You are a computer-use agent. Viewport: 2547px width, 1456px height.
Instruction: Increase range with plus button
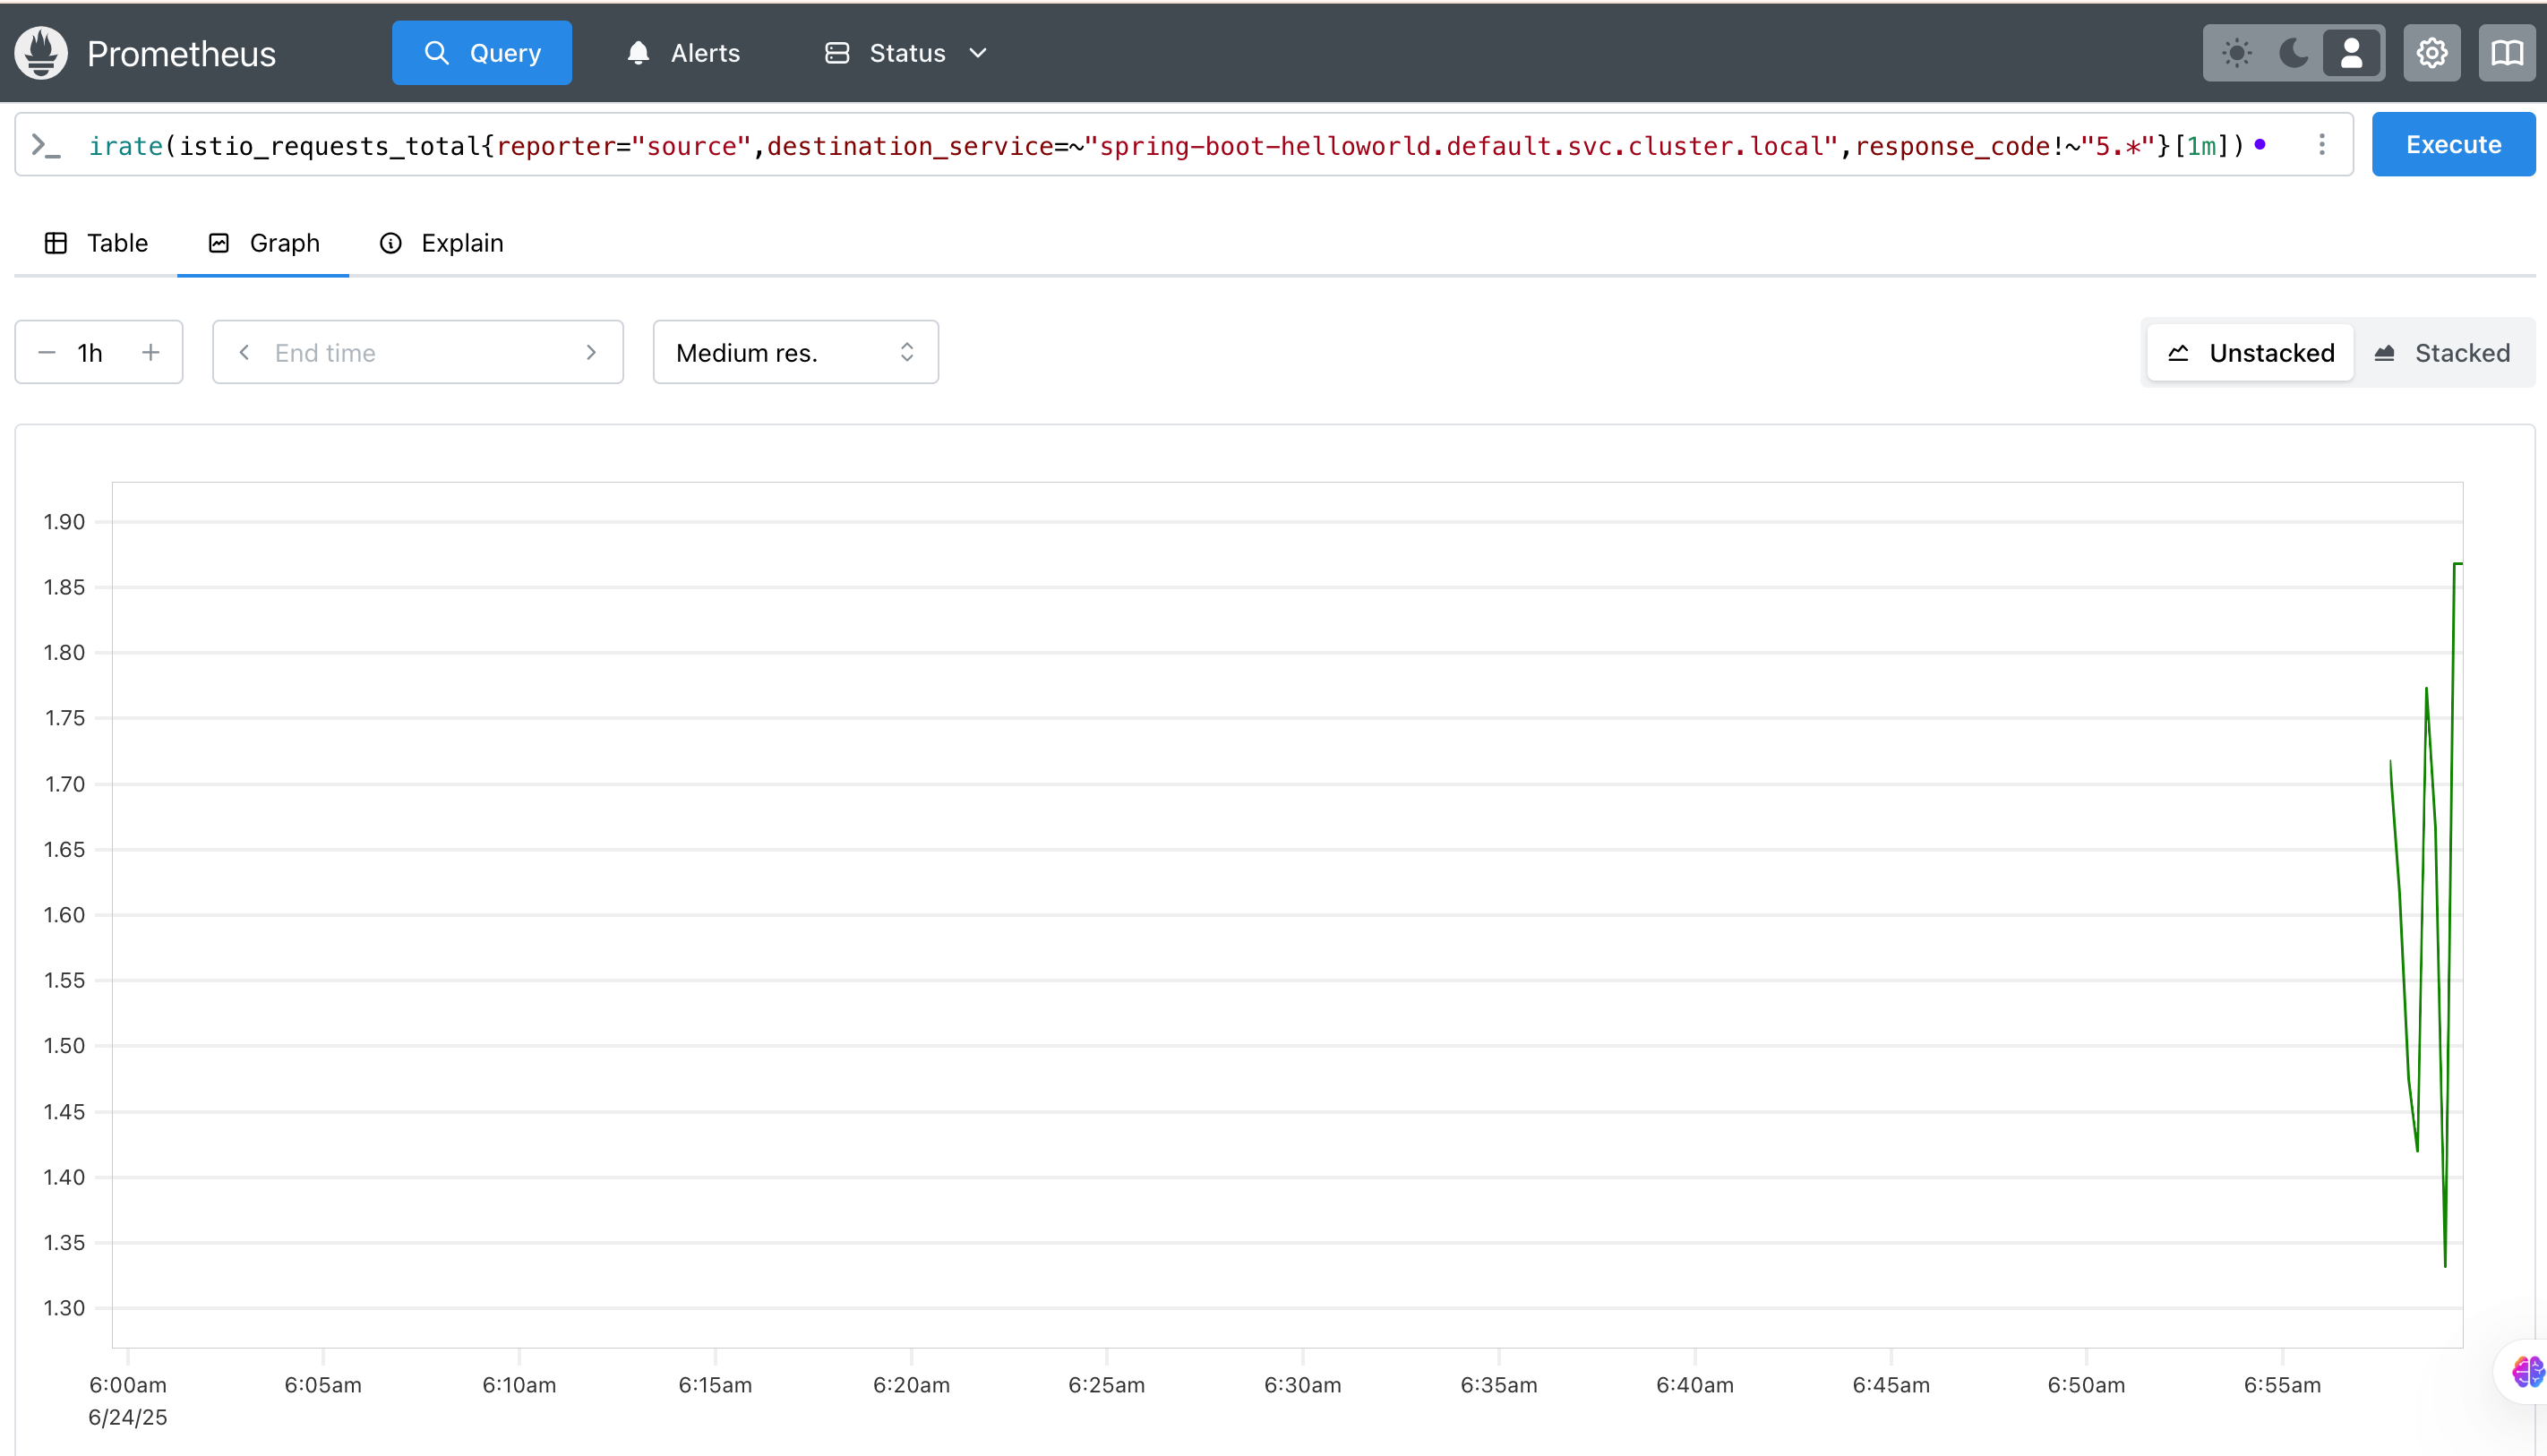151,353
